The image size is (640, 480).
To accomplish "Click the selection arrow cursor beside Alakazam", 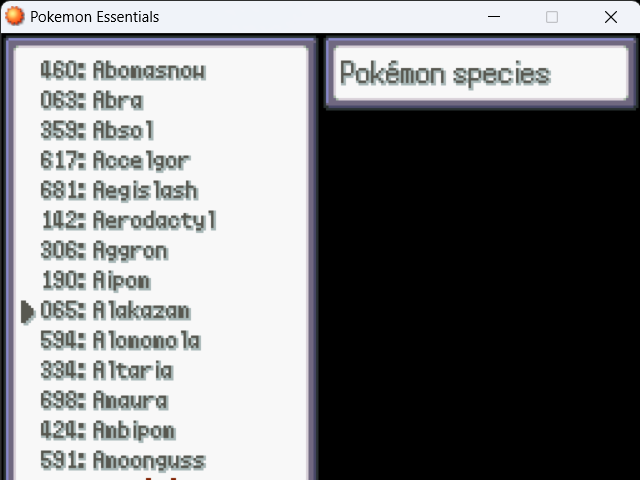I will [x=28, y=312].
